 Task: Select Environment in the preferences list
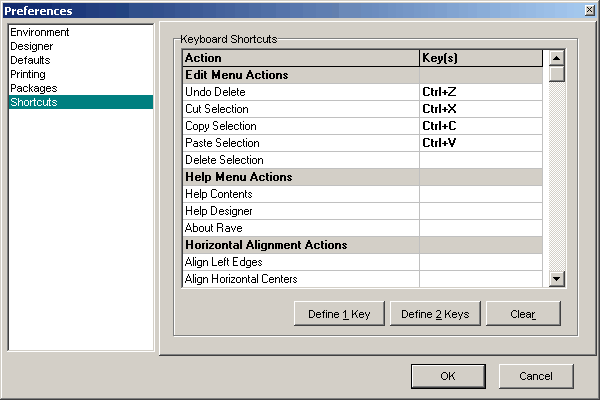point(39,32)
